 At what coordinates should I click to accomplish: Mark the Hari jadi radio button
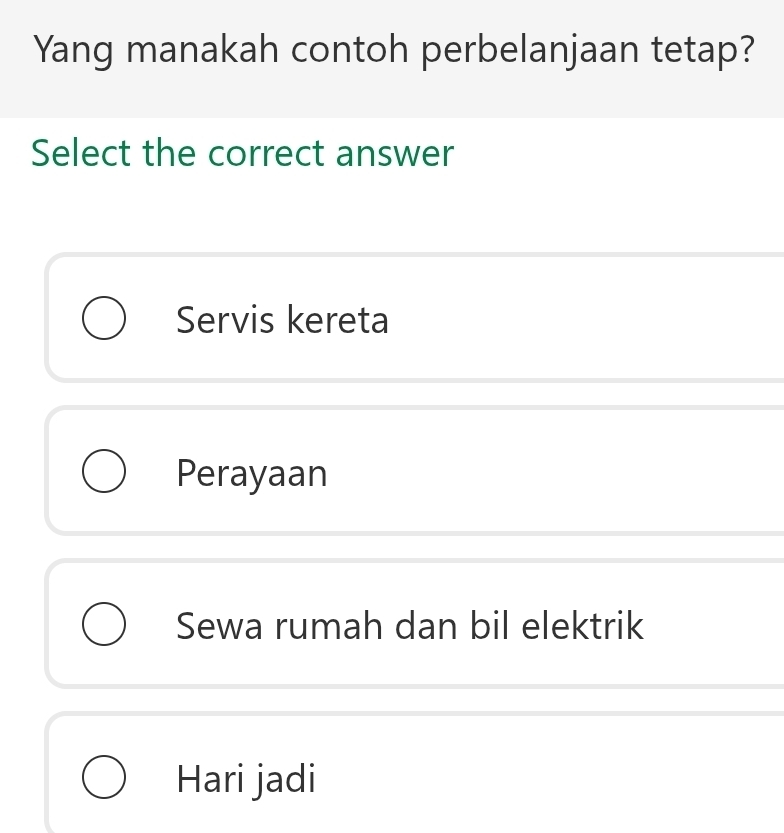103,779
